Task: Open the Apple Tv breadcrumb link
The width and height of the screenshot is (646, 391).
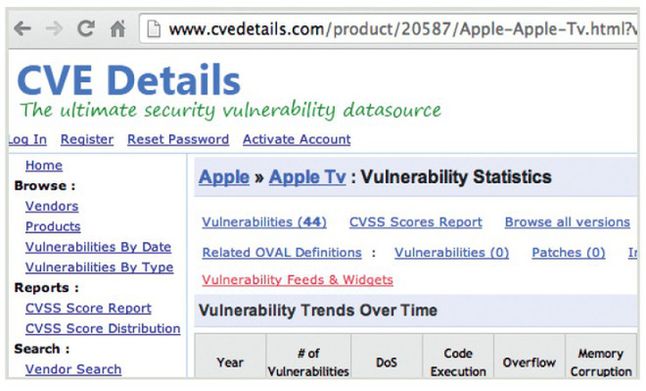Action: point(307,177)
